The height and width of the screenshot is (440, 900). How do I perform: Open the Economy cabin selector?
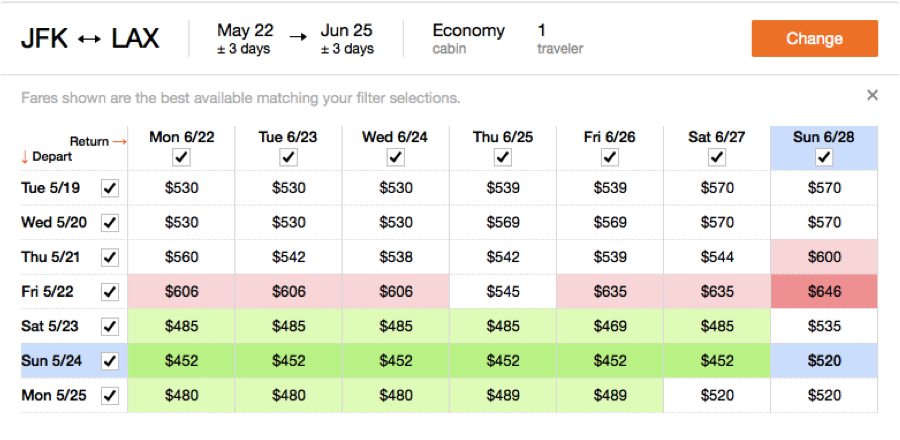click(x=468, y=39)
